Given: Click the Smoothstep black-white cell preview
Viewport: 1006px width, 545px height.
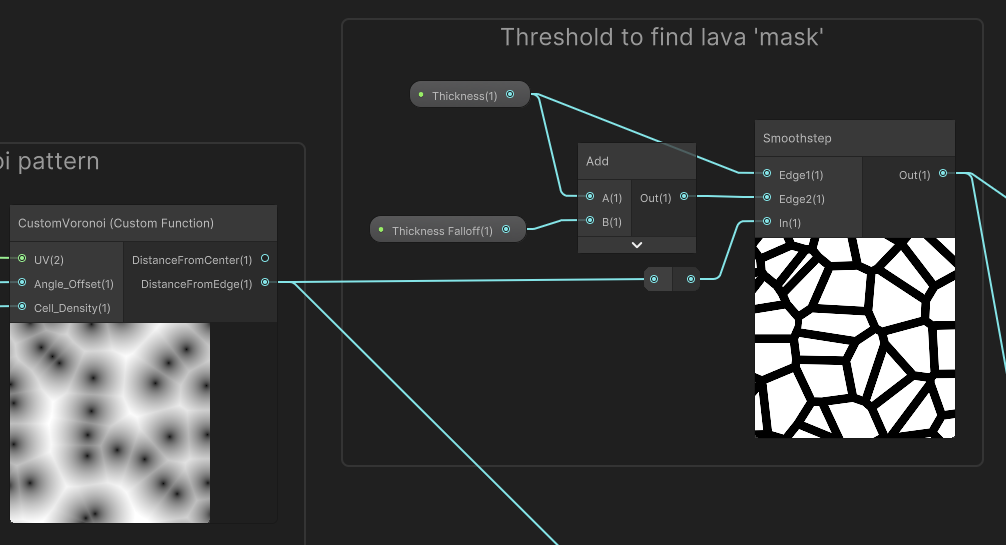Looking at the screenshot, I should [854, 337].
